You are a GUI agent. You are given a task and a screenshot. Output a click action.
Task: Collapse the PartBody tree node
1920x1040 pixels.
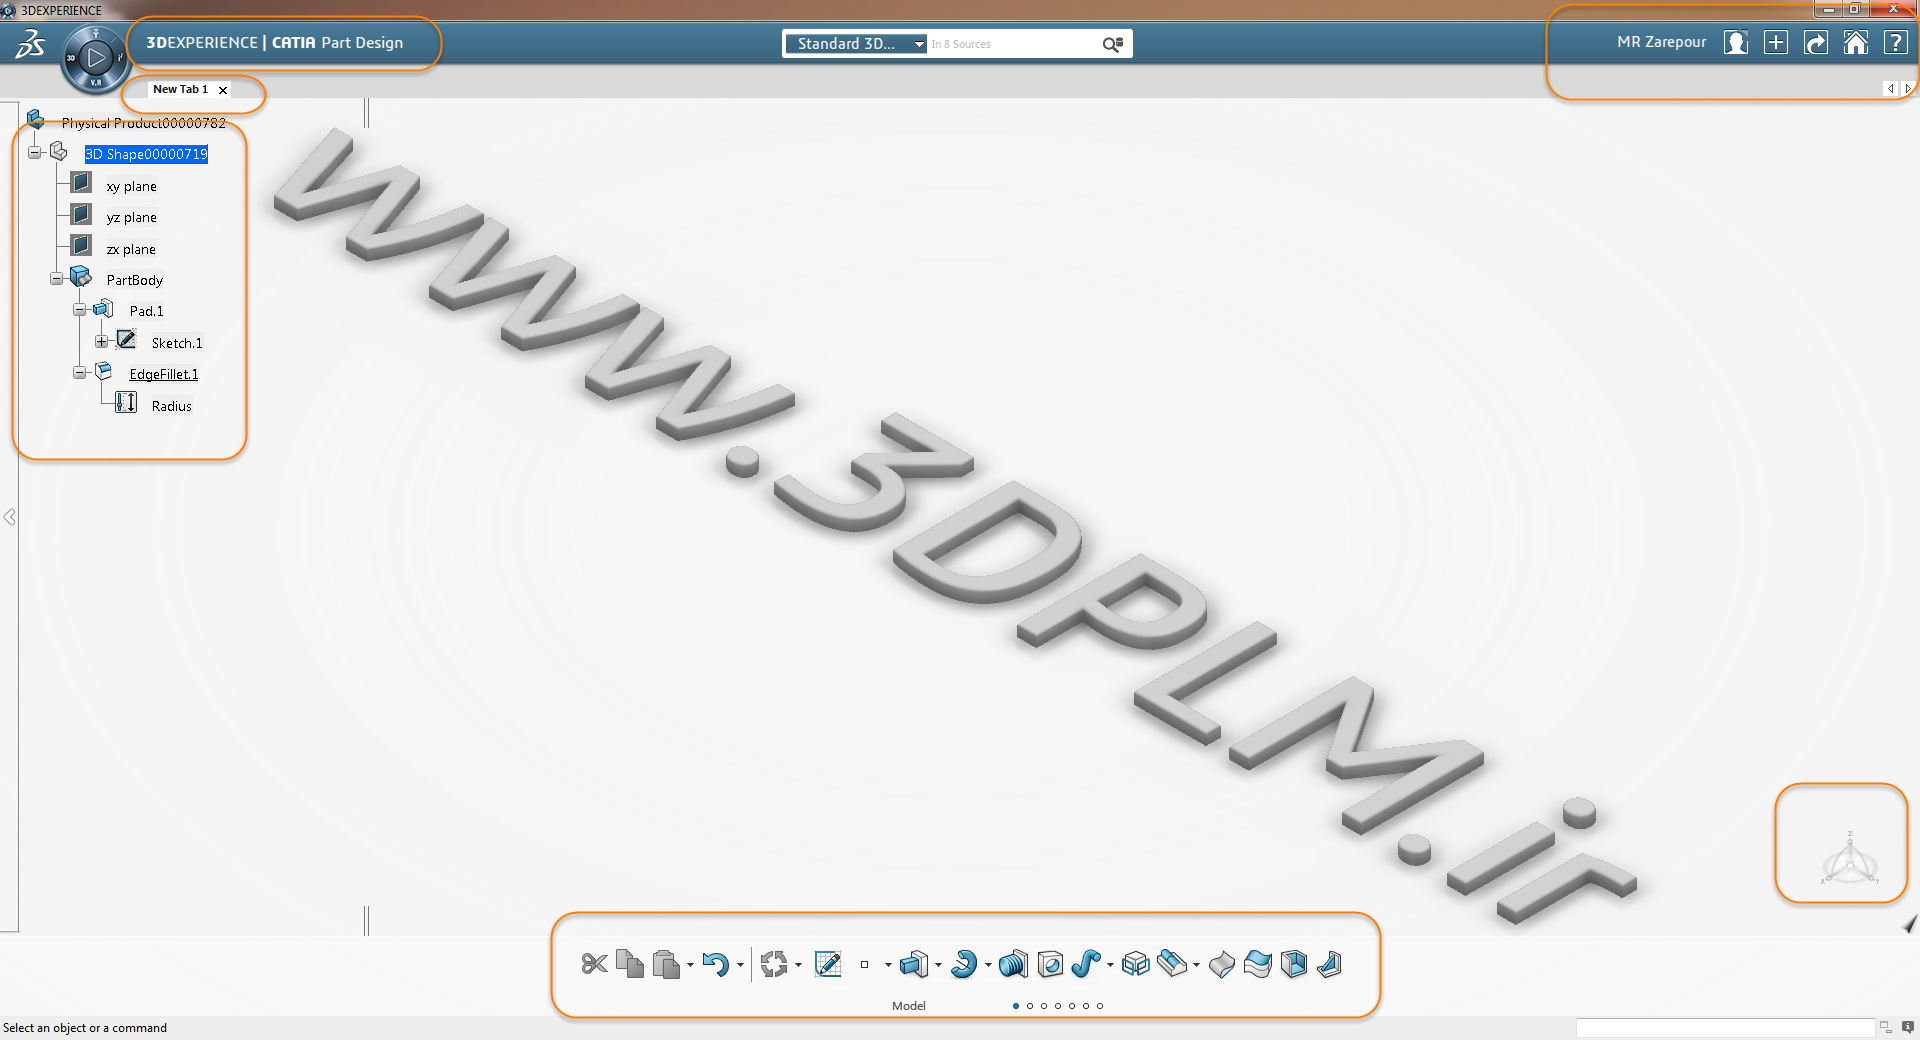[57, 279]
